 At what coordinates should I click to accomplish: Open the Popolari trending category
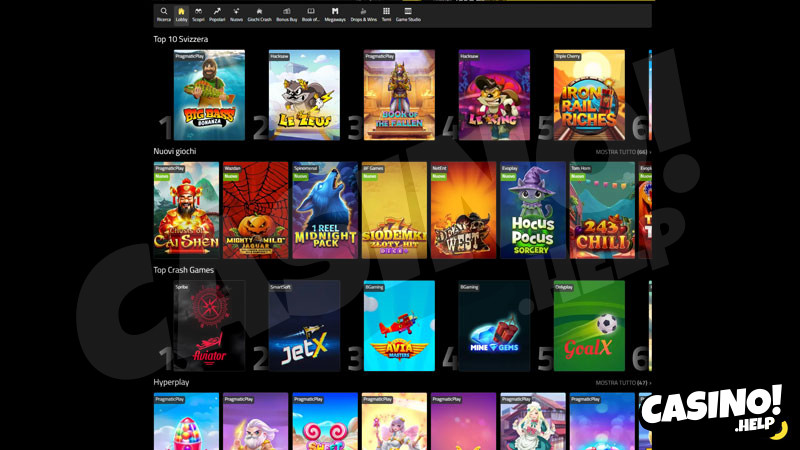[x=217, y=15]
